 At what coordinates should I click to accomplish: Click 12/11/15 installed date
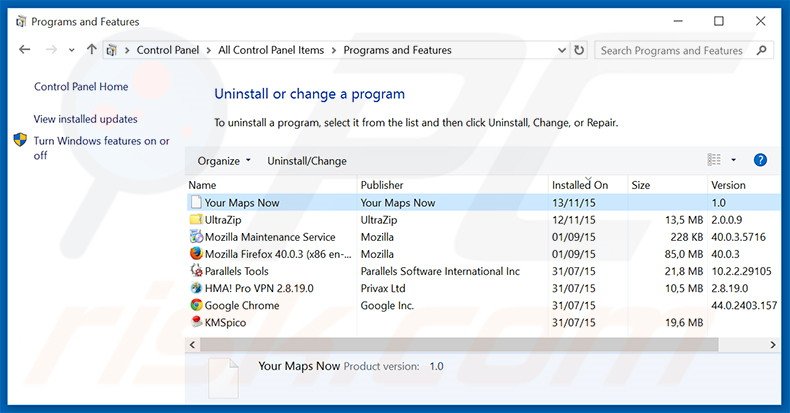pos(573,220)
